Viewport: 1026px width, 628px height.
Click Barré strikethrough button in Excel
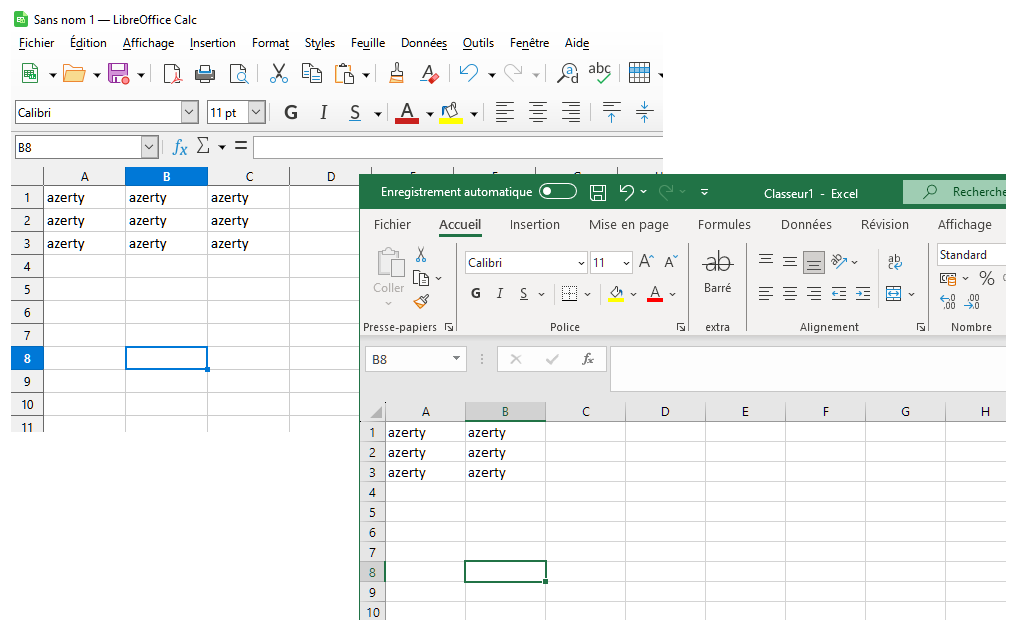tap(717, 271)
